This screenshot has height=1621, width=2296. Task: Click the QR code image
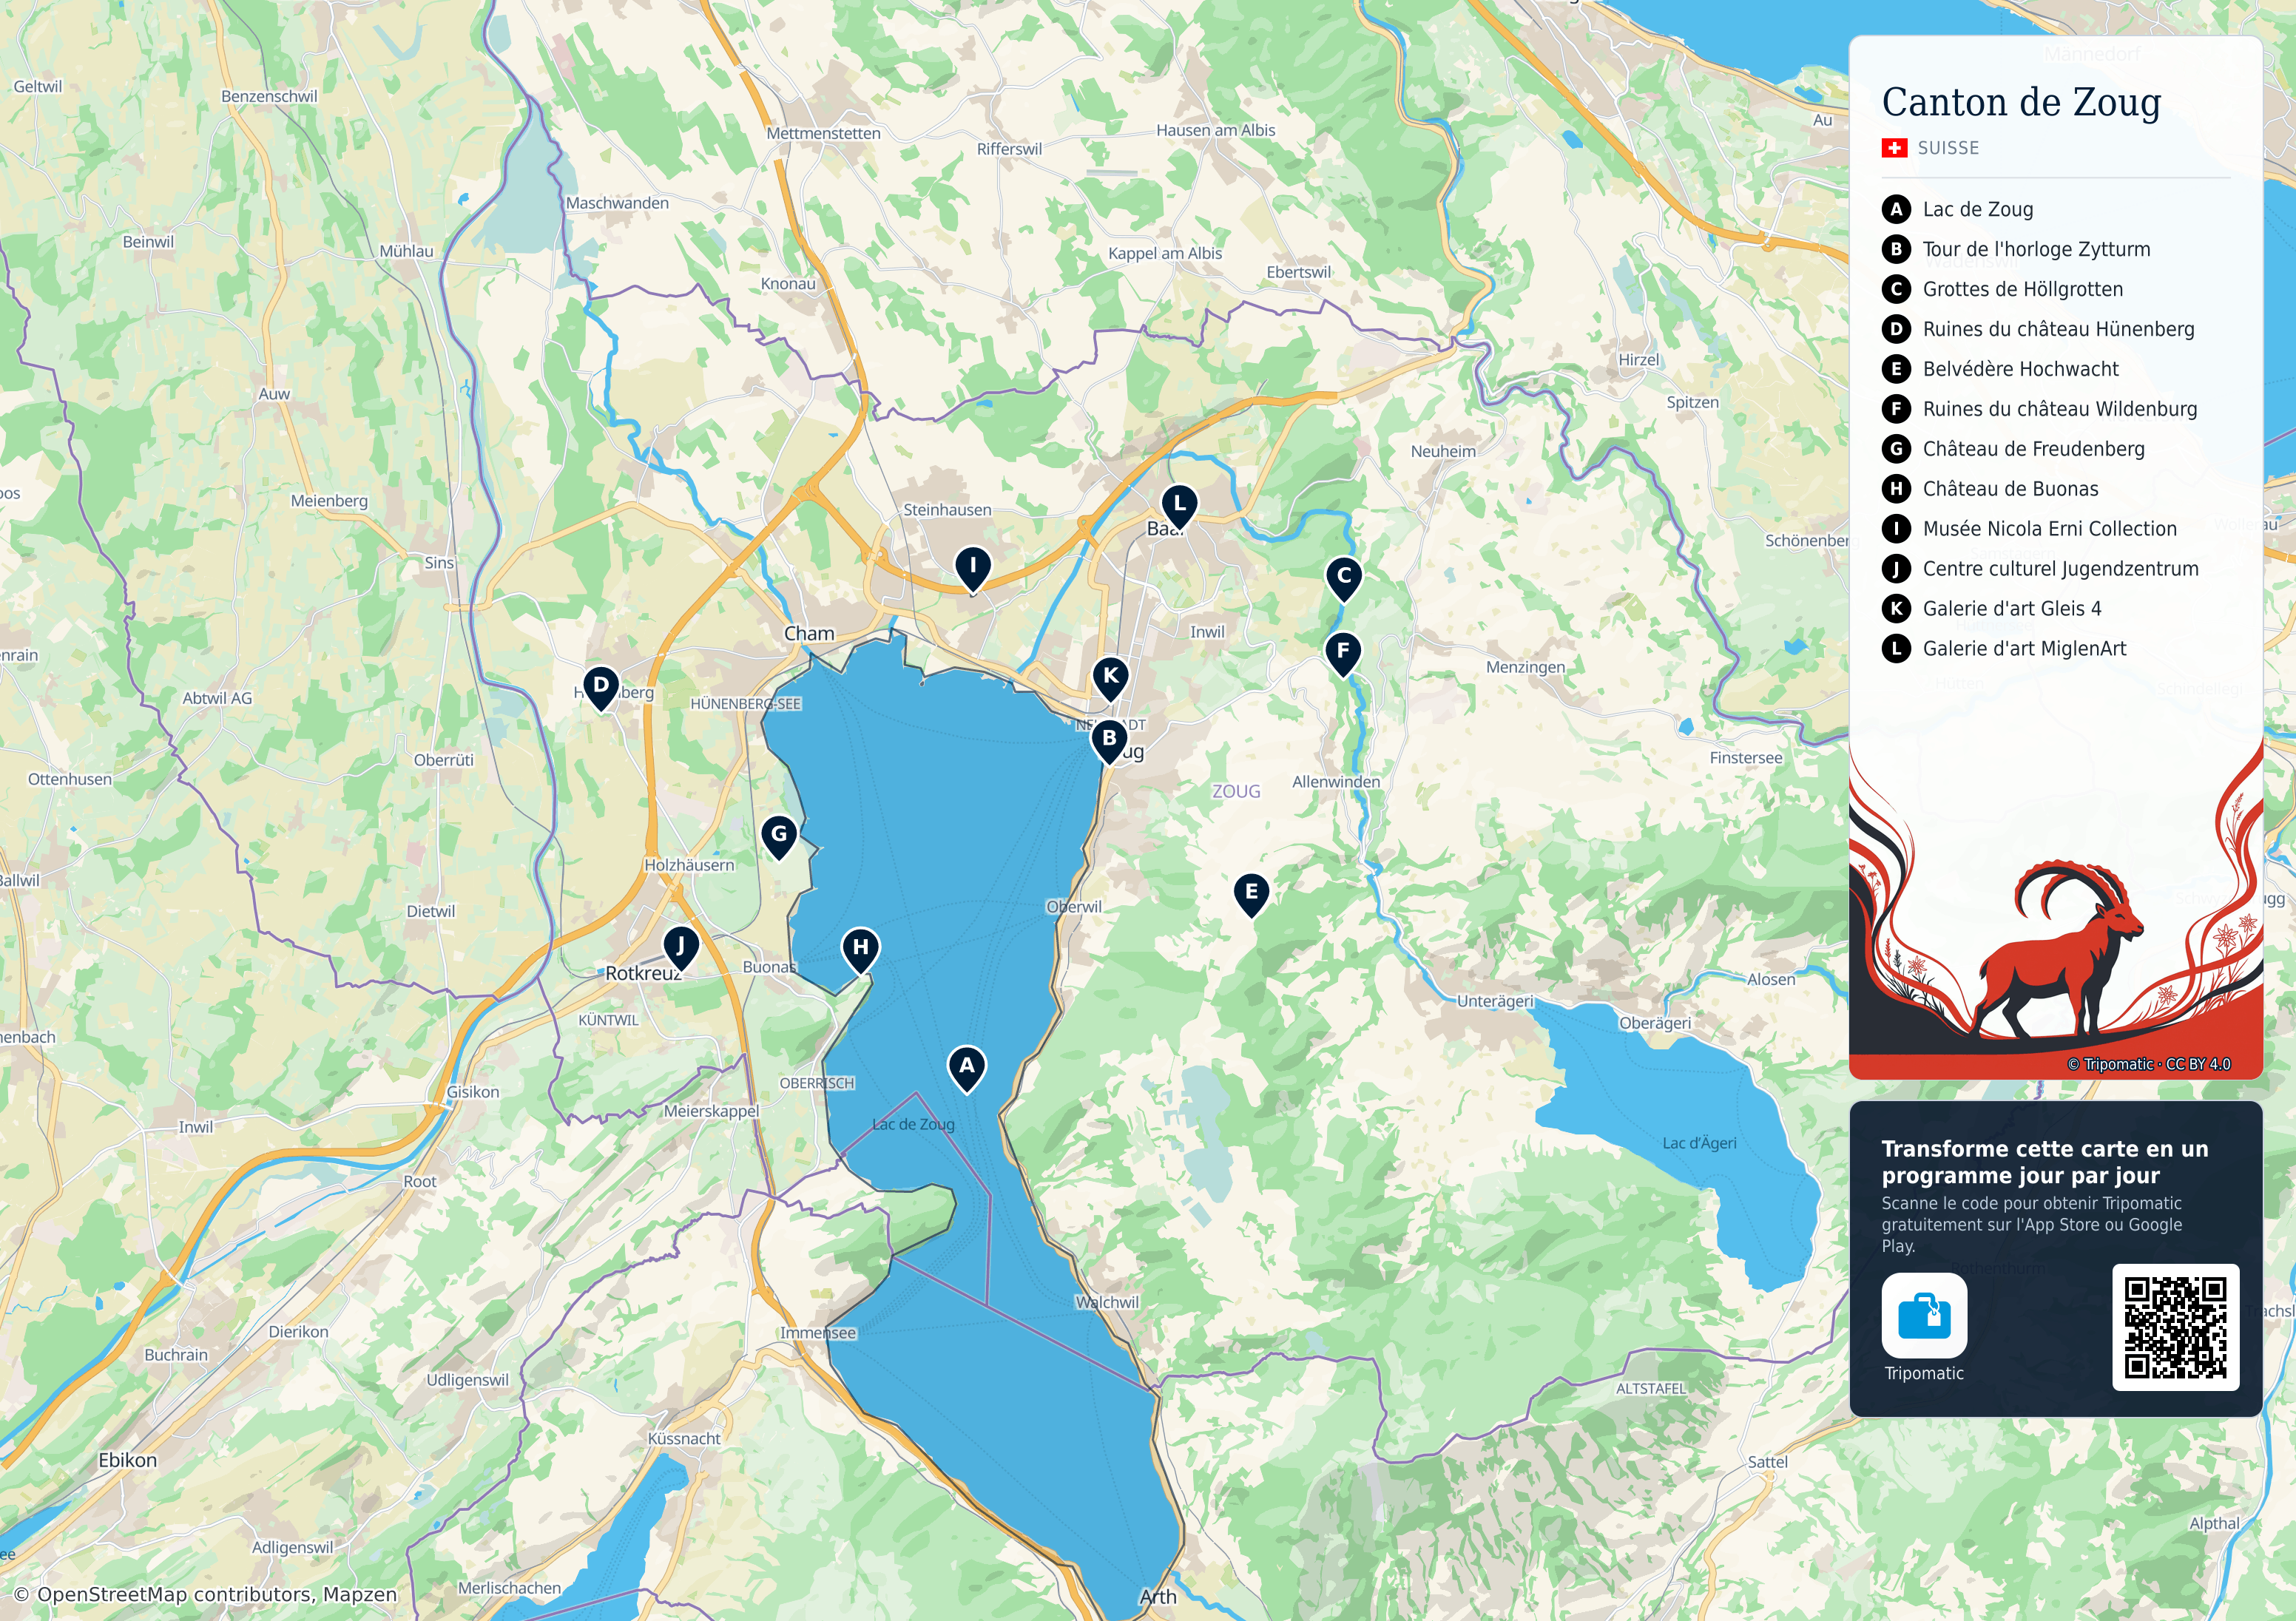tap(2175, 1327)
